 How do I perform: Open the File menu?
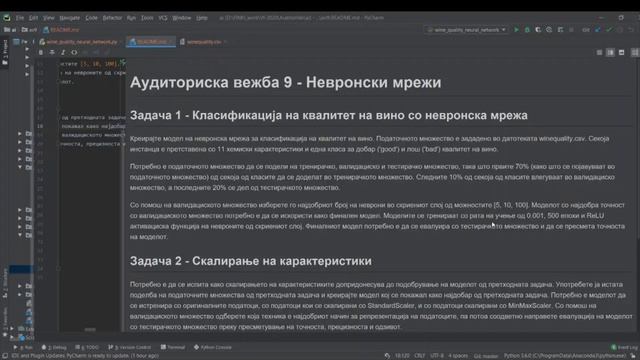[x=20, y=18]
